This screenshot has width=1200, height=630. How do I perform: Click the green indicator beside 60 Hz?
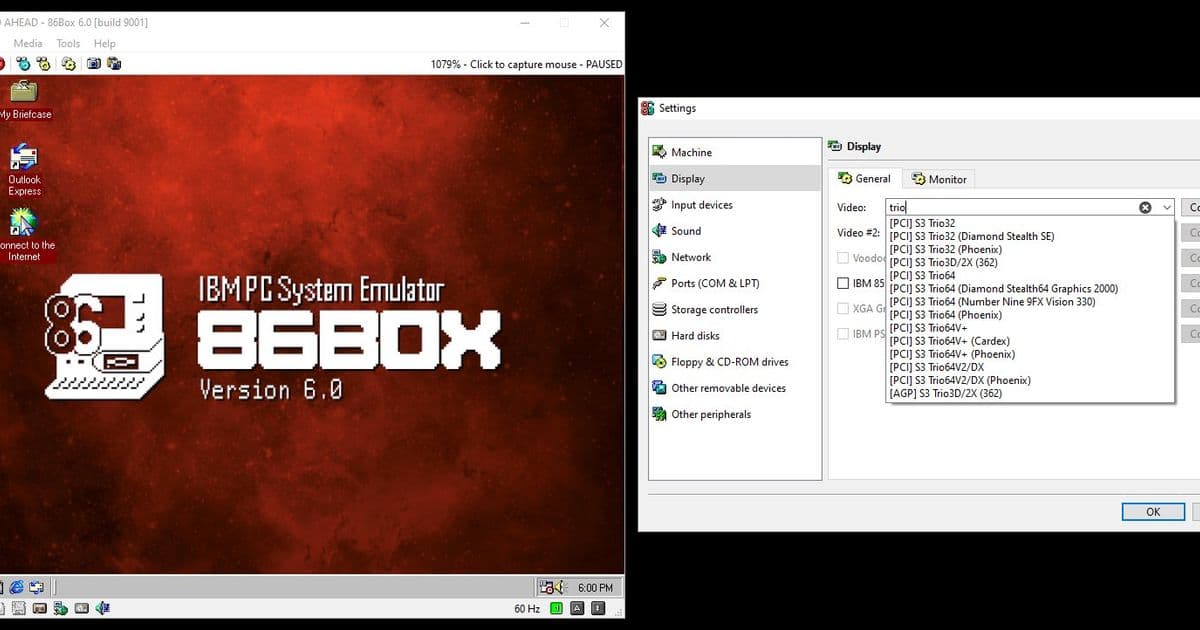pos(556,608)
